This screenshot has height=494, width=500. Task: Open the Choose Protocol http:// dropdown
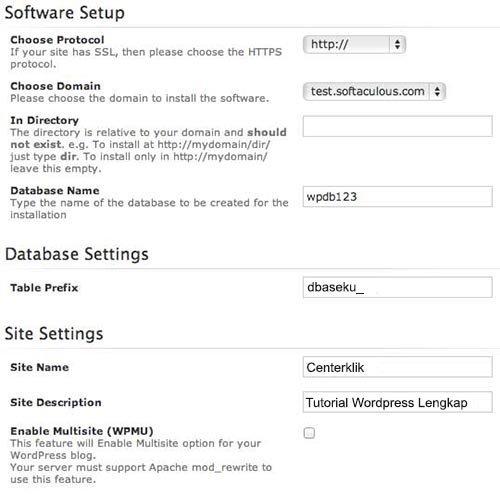tap(354, 44)
